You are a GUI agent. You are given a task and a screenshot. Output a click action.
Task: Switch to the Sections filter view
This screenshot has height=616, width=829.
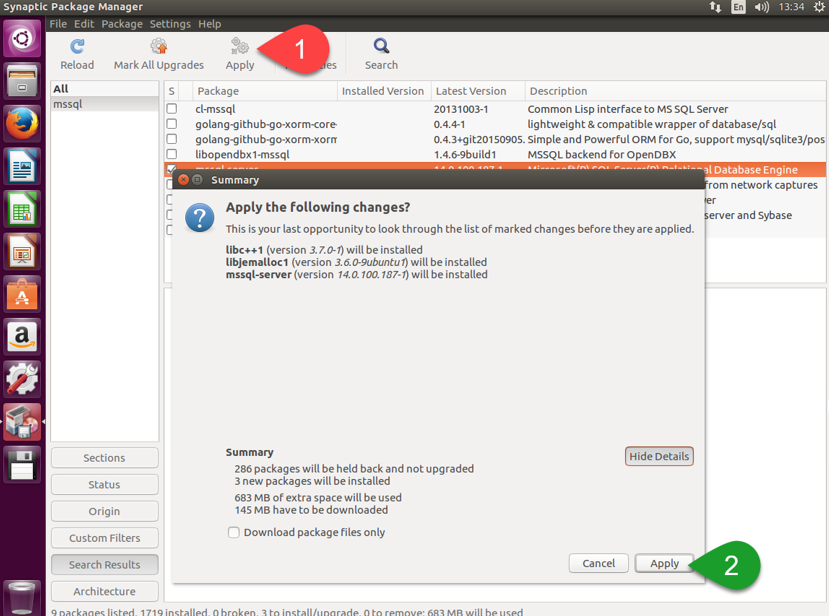tap(104, 458)
